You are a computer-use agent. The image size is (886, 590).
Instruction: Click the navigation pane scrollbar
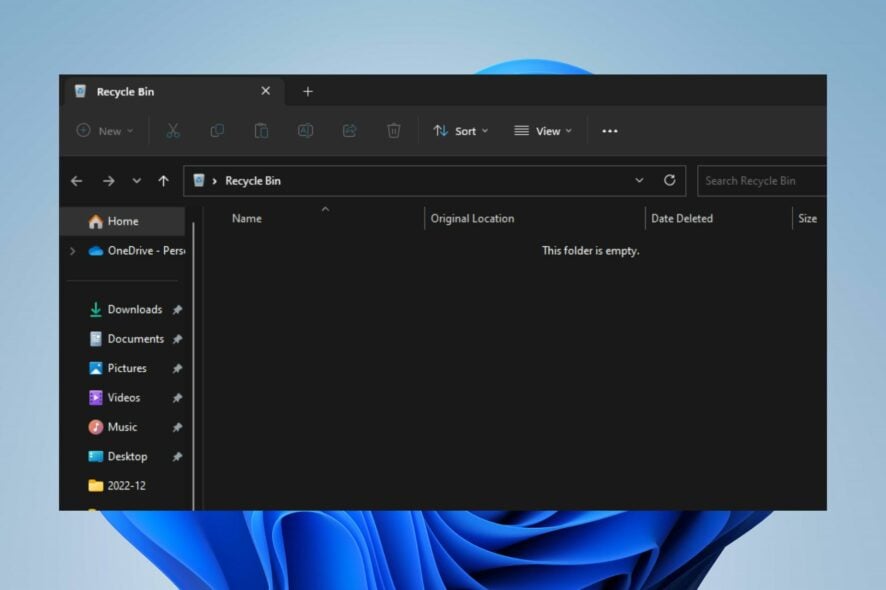[x=194, y=366]
